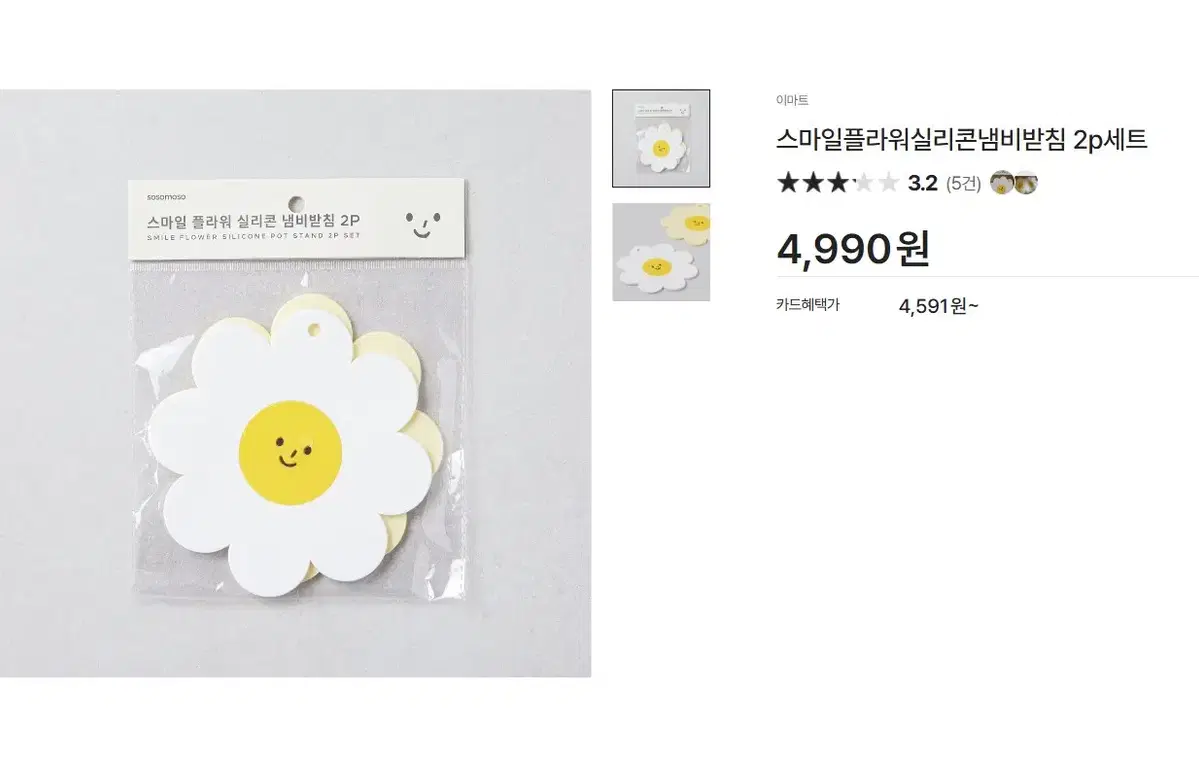Click the yellow smiling flower center
Image resolution: width=1199 pixels, height=761 pixels.
(290, 453)
